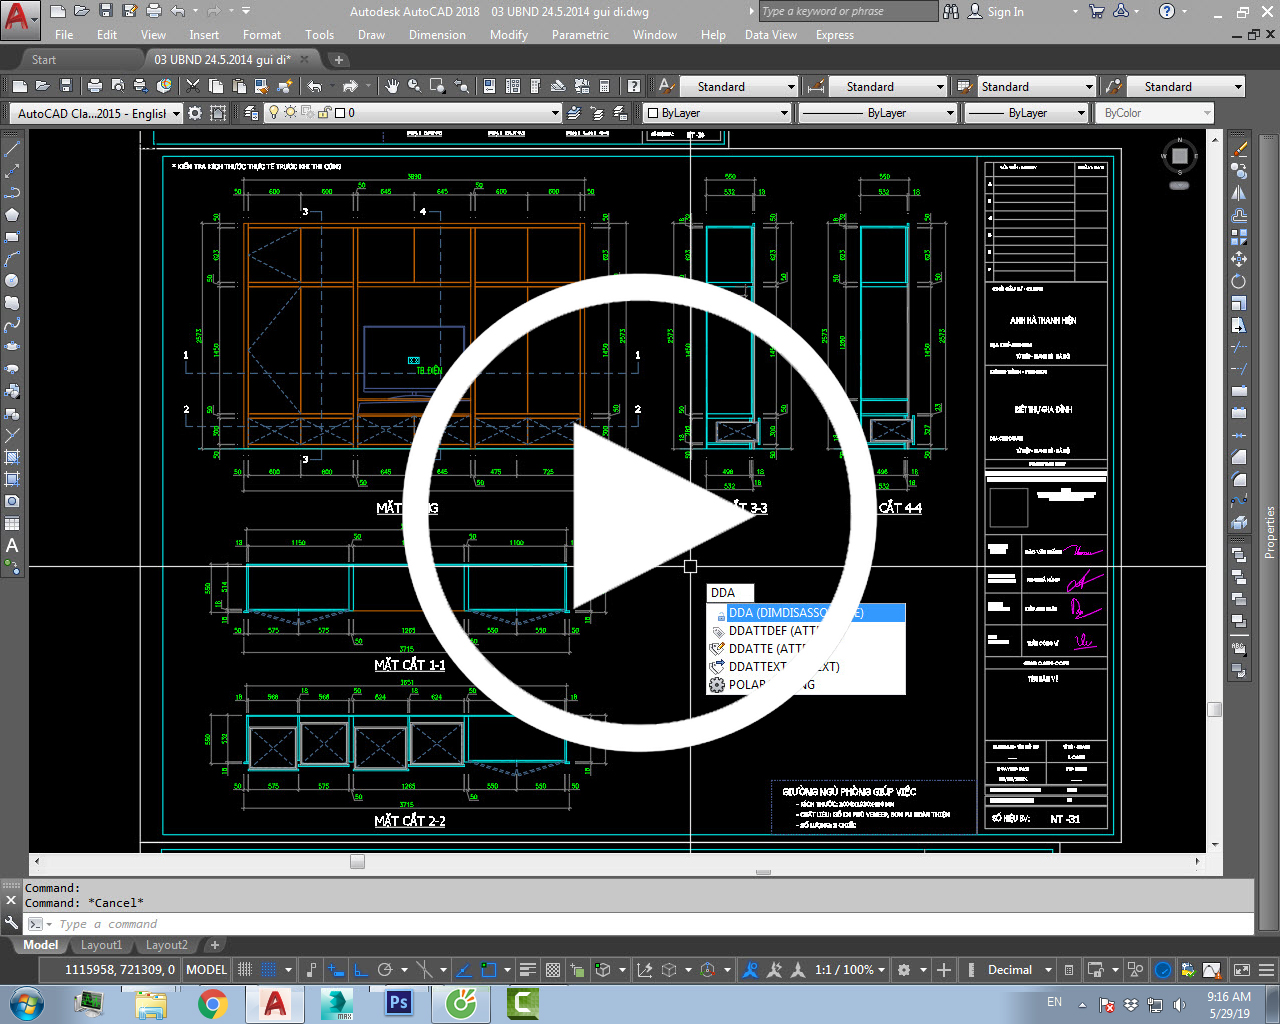Image resolution: width=1280 pixels, height=1024 pixels.
Task: Toggle snap mode in status bar
Action: (268, 969)
